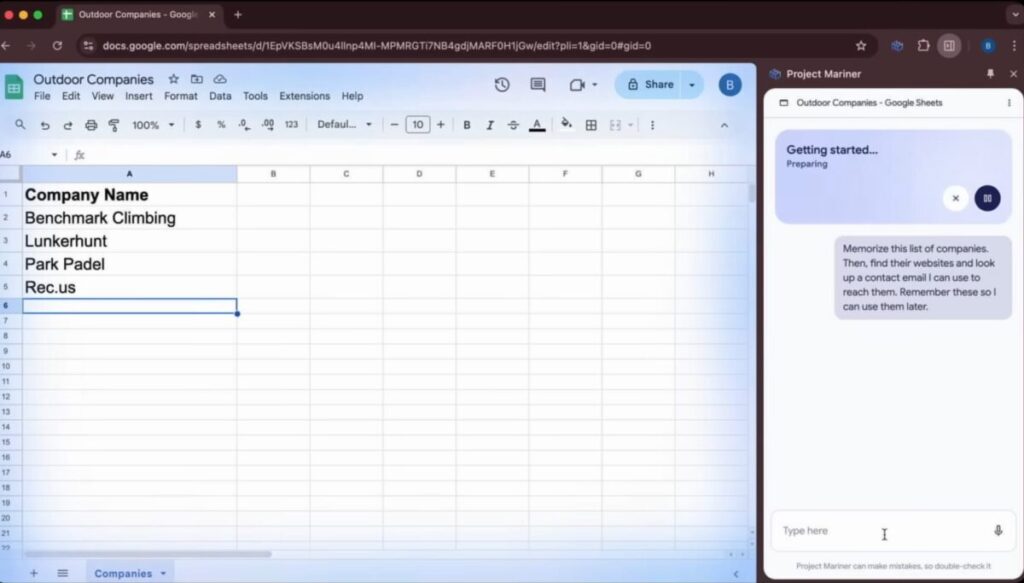Print the spreadsheet
This screenshot has height=583, width=1024.
pos(91,125)
